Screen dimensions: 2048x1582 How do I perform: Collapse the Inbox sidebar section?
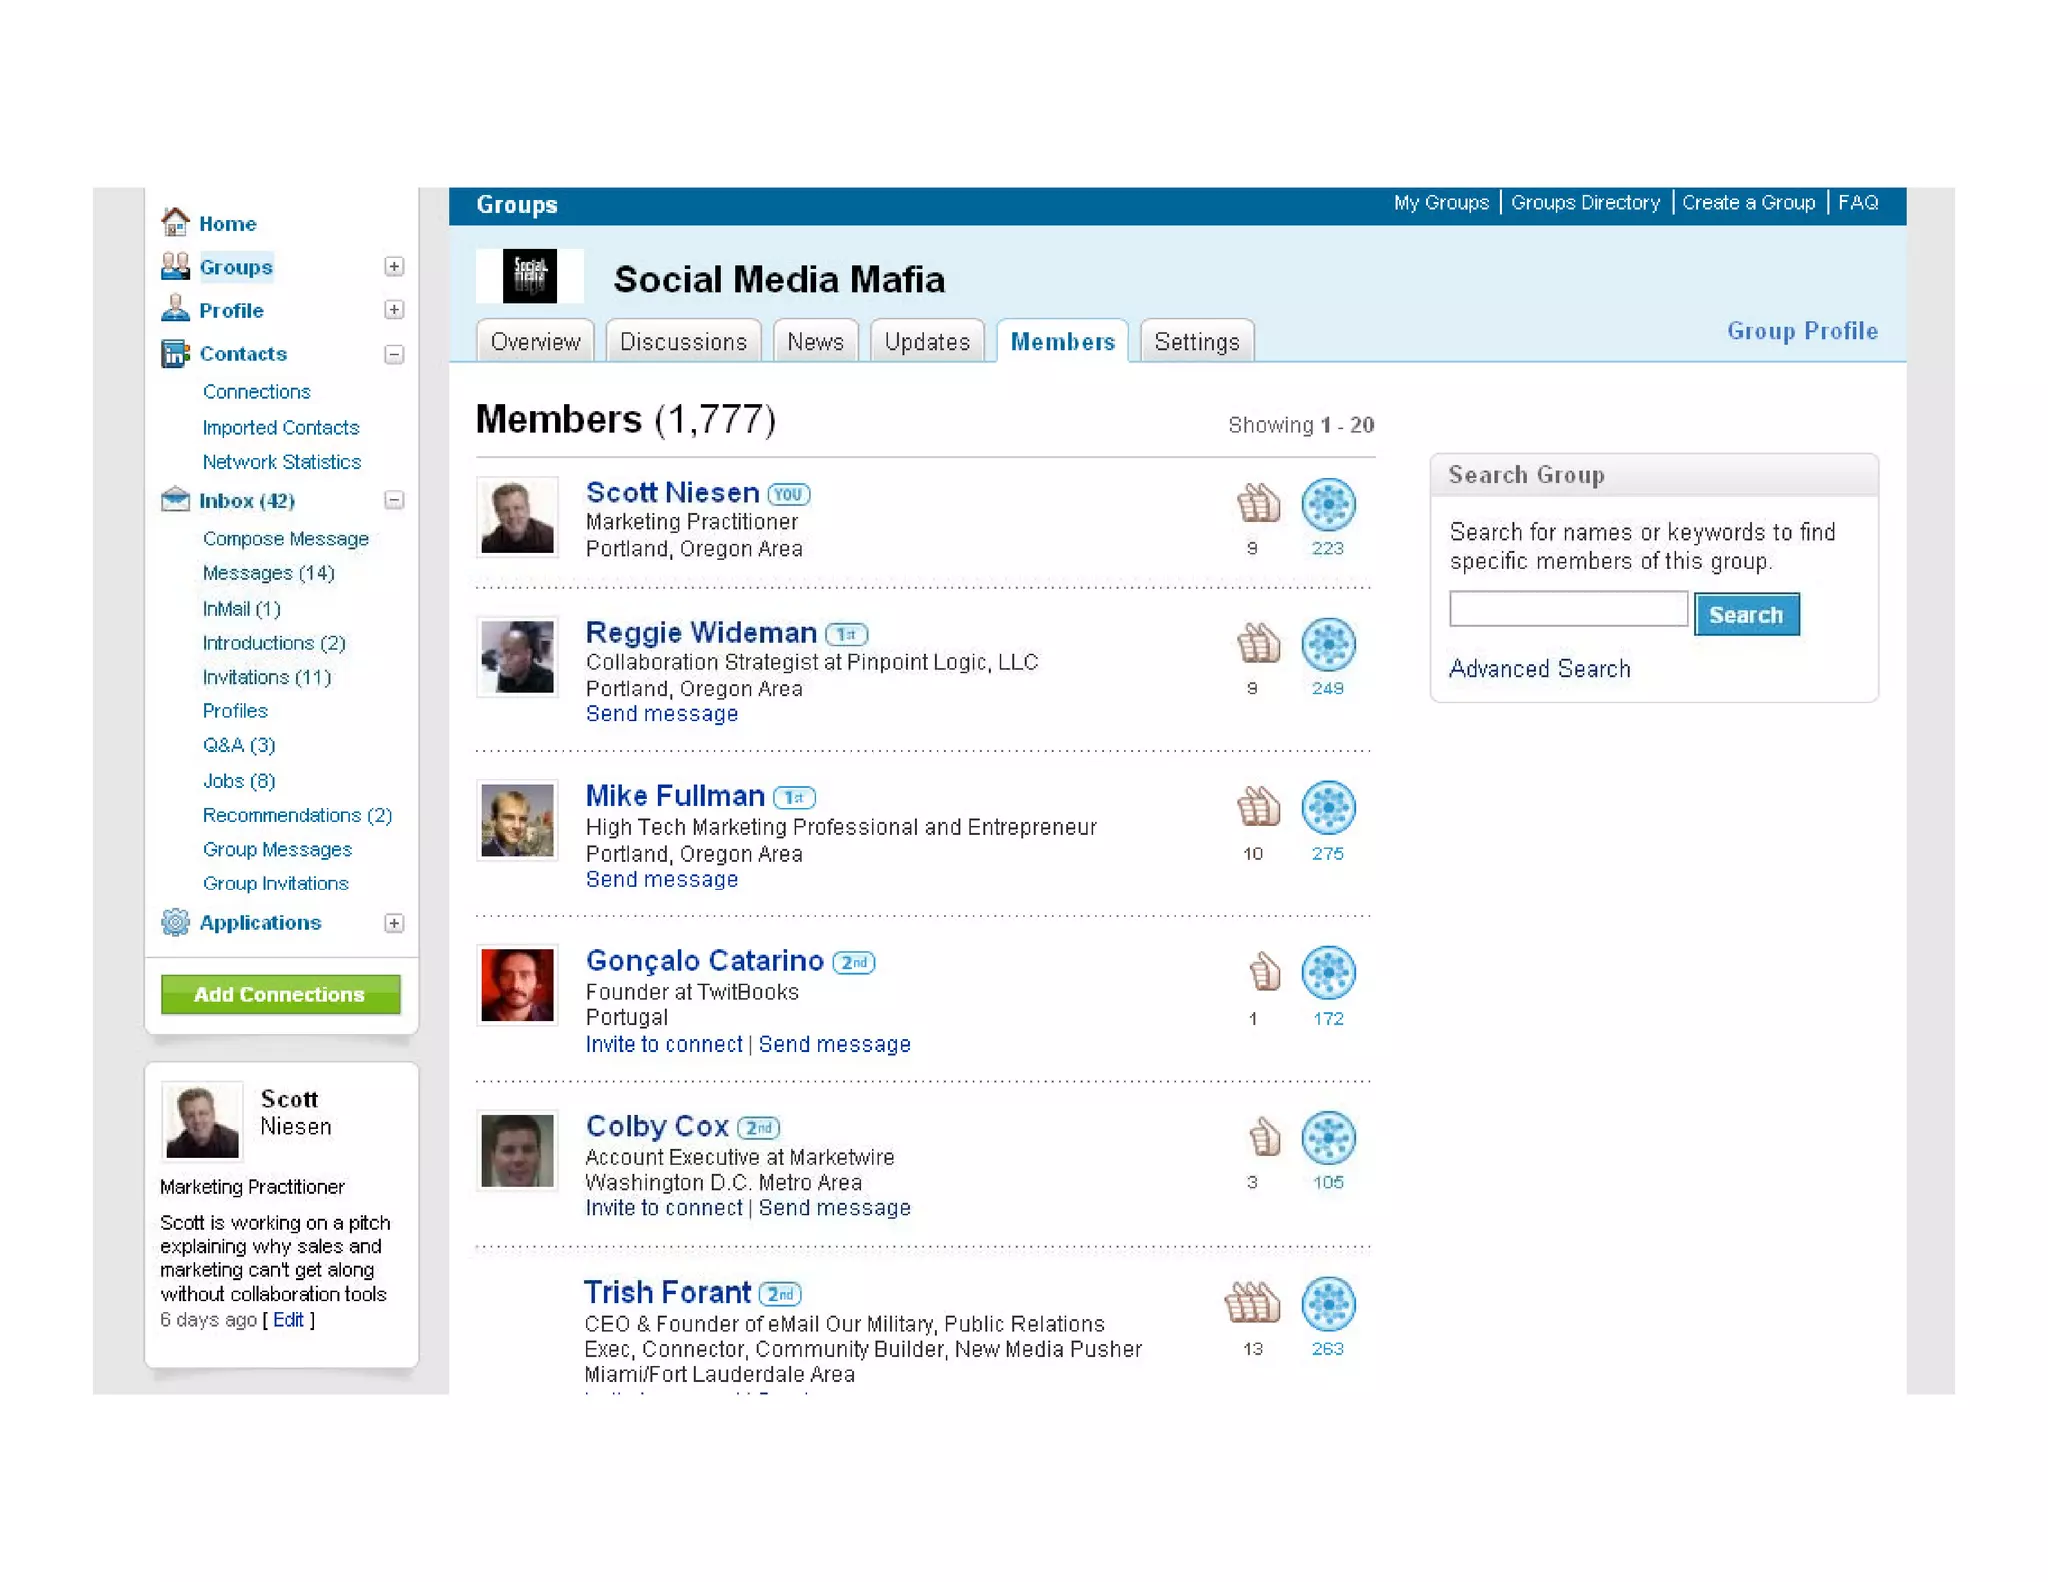point(394,500)
